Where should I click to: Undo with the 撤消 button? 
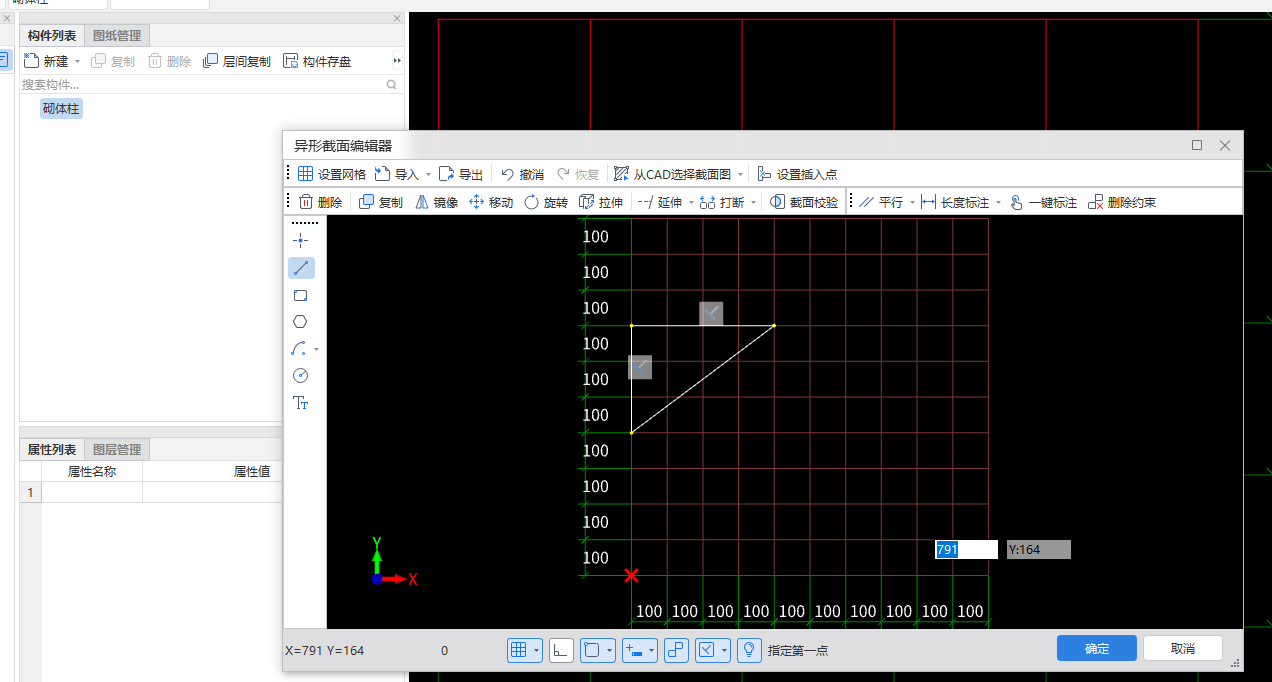pyautogui.click(x=522, y=174)
